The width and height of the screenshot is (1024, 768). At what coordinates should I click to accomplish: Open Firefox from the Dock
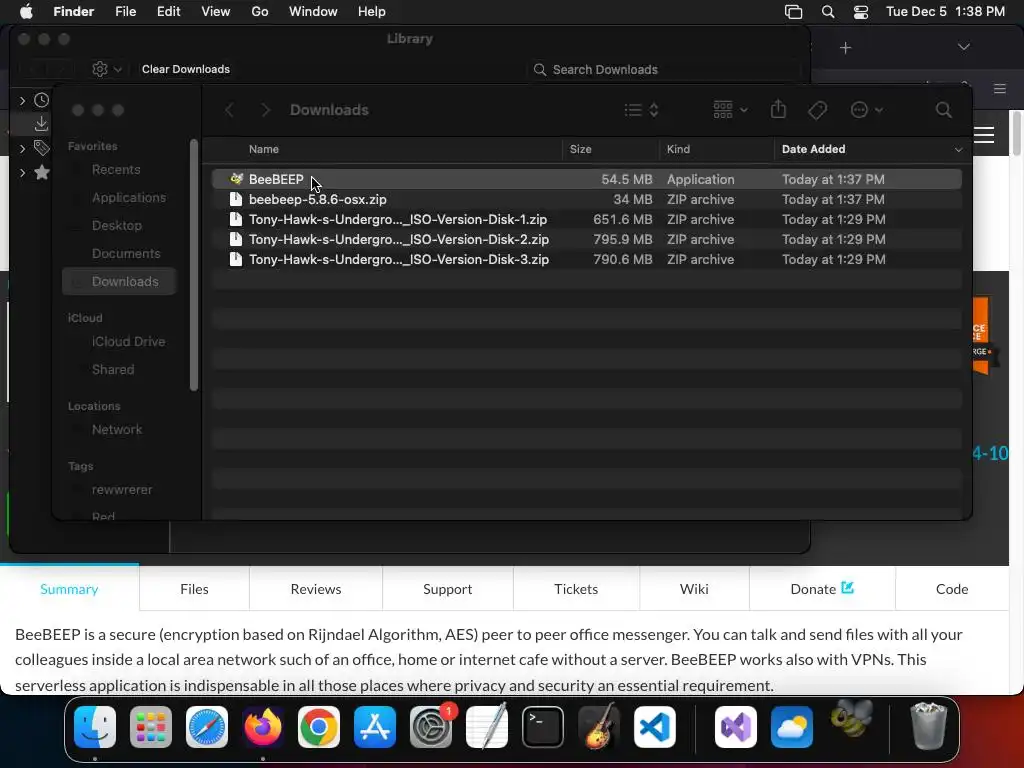(x=263, y=727)
